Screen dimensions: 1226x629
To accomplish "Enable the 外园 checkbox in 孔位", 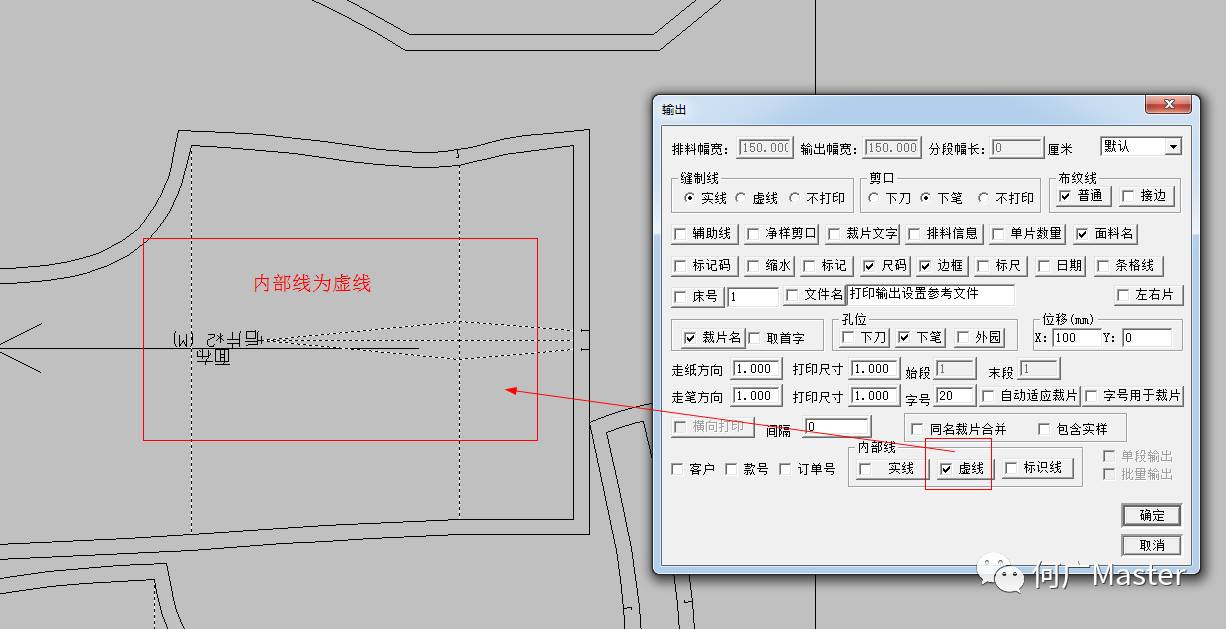I will (963, 338).
